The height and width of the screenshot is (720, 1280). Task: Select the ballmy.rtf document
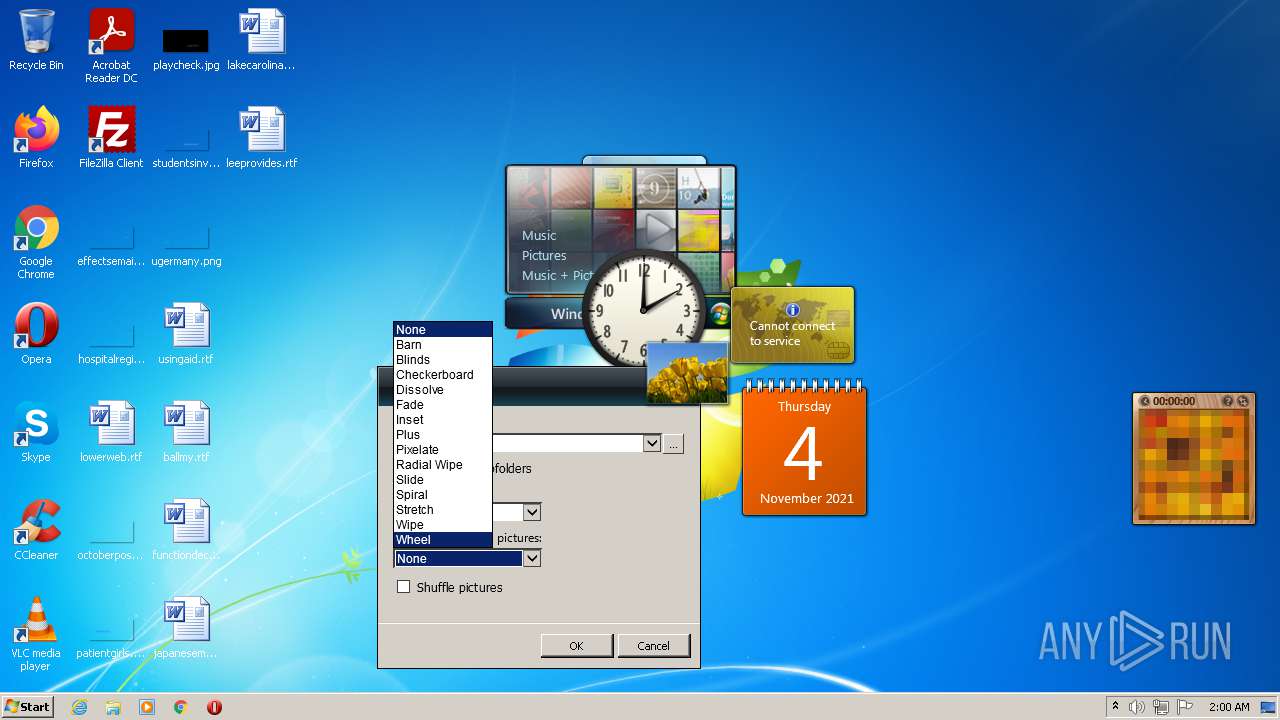tap(186, 432)
